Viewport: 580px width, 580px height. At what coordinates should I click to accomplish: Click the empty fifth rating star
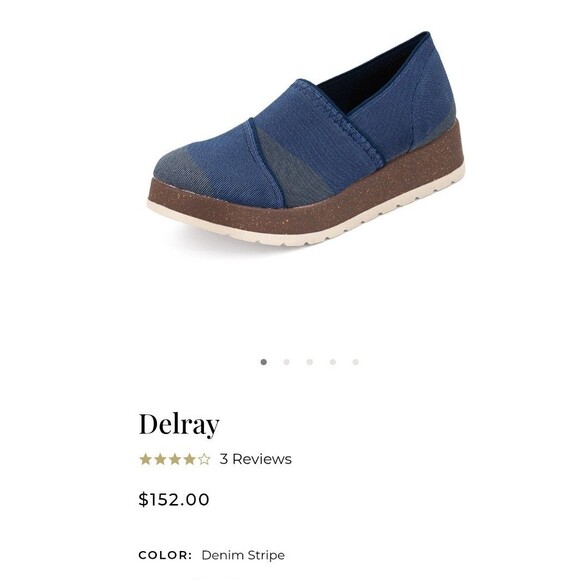(x=204, y=459)
